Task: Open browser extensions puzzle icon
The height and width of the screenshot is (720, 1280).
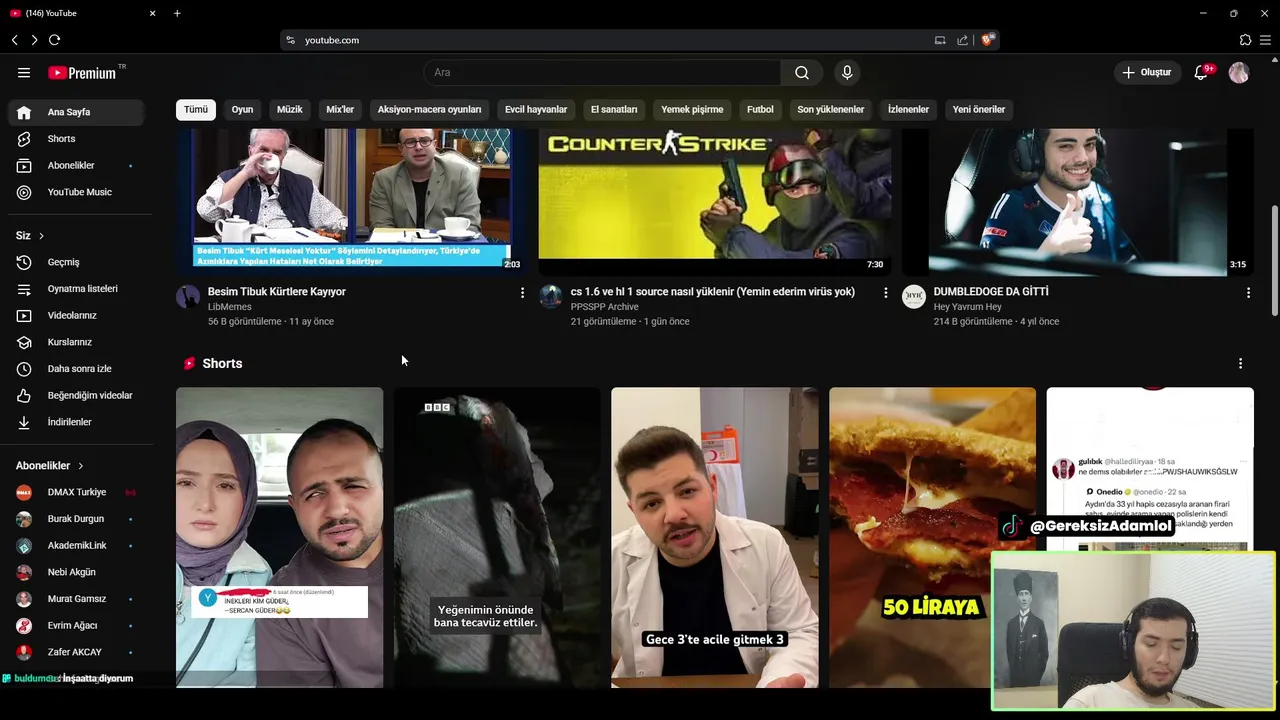Action: 1245,40
